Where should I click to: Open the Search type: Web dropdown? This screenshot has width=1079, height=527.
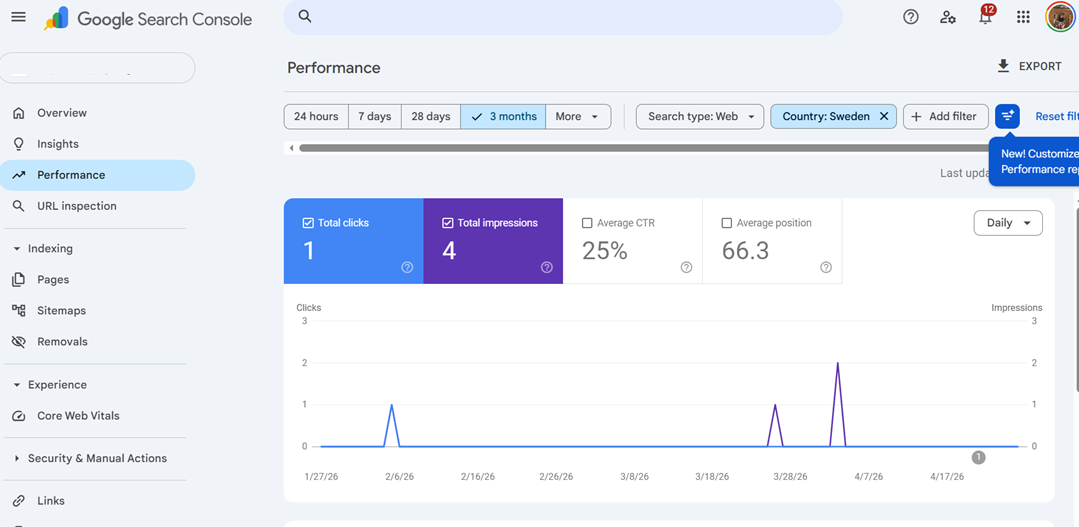(x=701, y=116)
